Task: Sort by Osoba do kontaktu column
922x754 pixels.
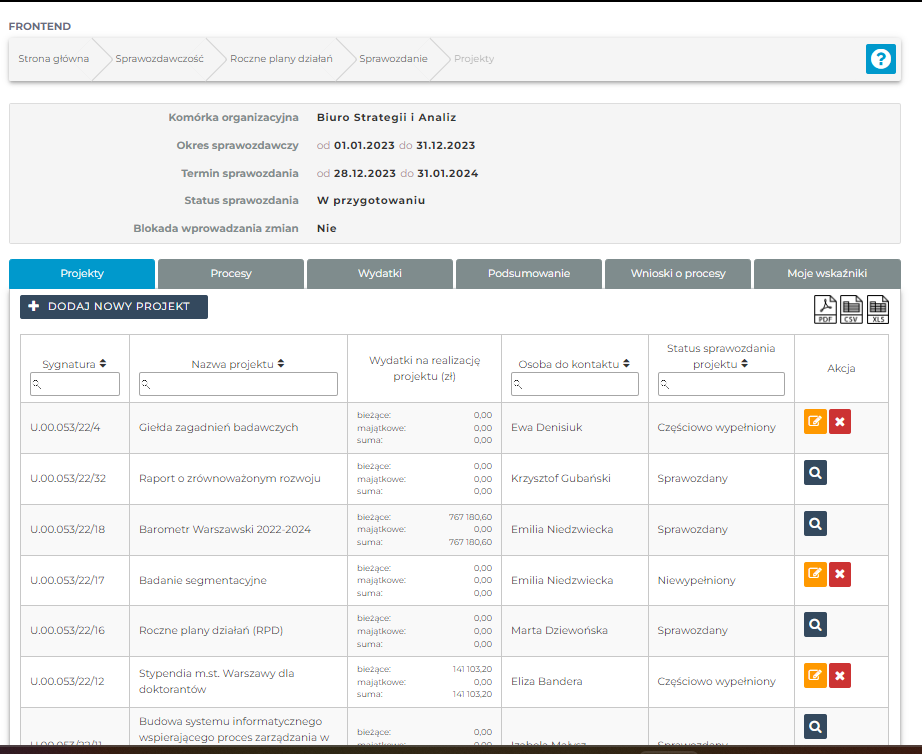Action: coord(574,364)
